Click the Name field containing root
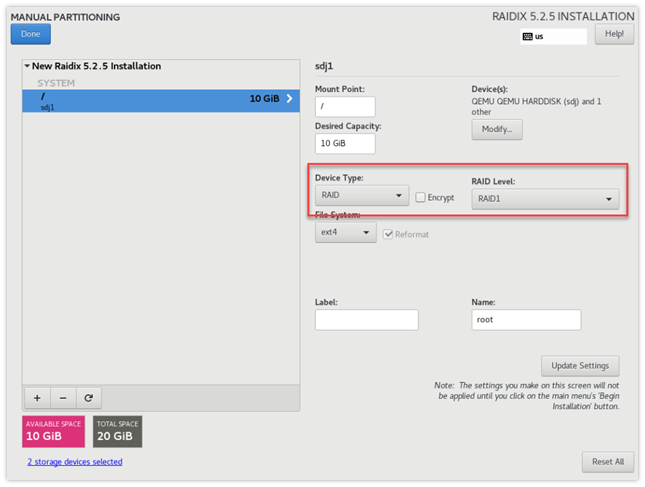This screenshot has width=645, height=487. [x=526, y=320]
